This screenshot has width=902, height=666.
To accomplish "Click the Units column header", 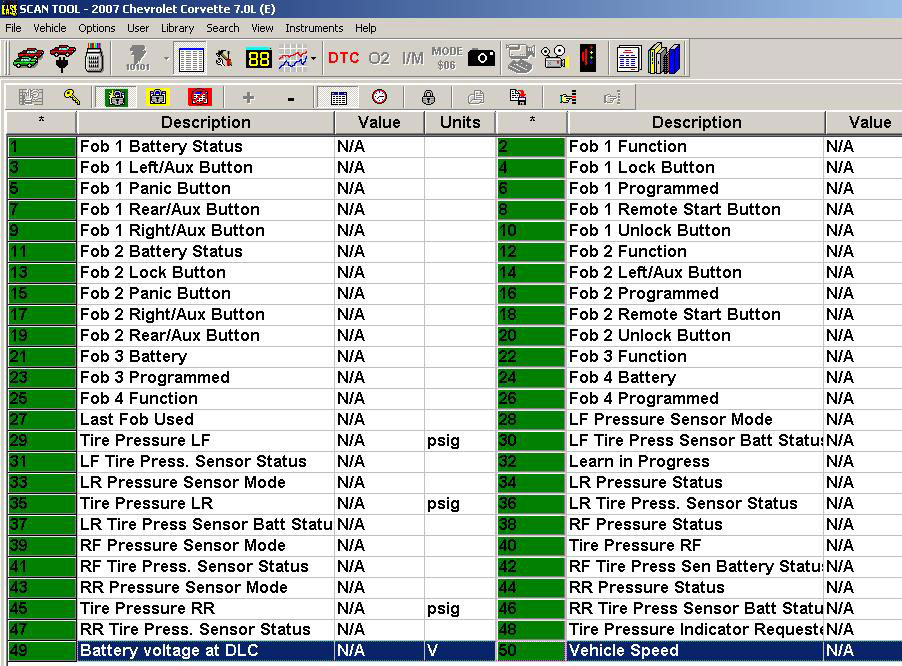I will pos(460,122).
